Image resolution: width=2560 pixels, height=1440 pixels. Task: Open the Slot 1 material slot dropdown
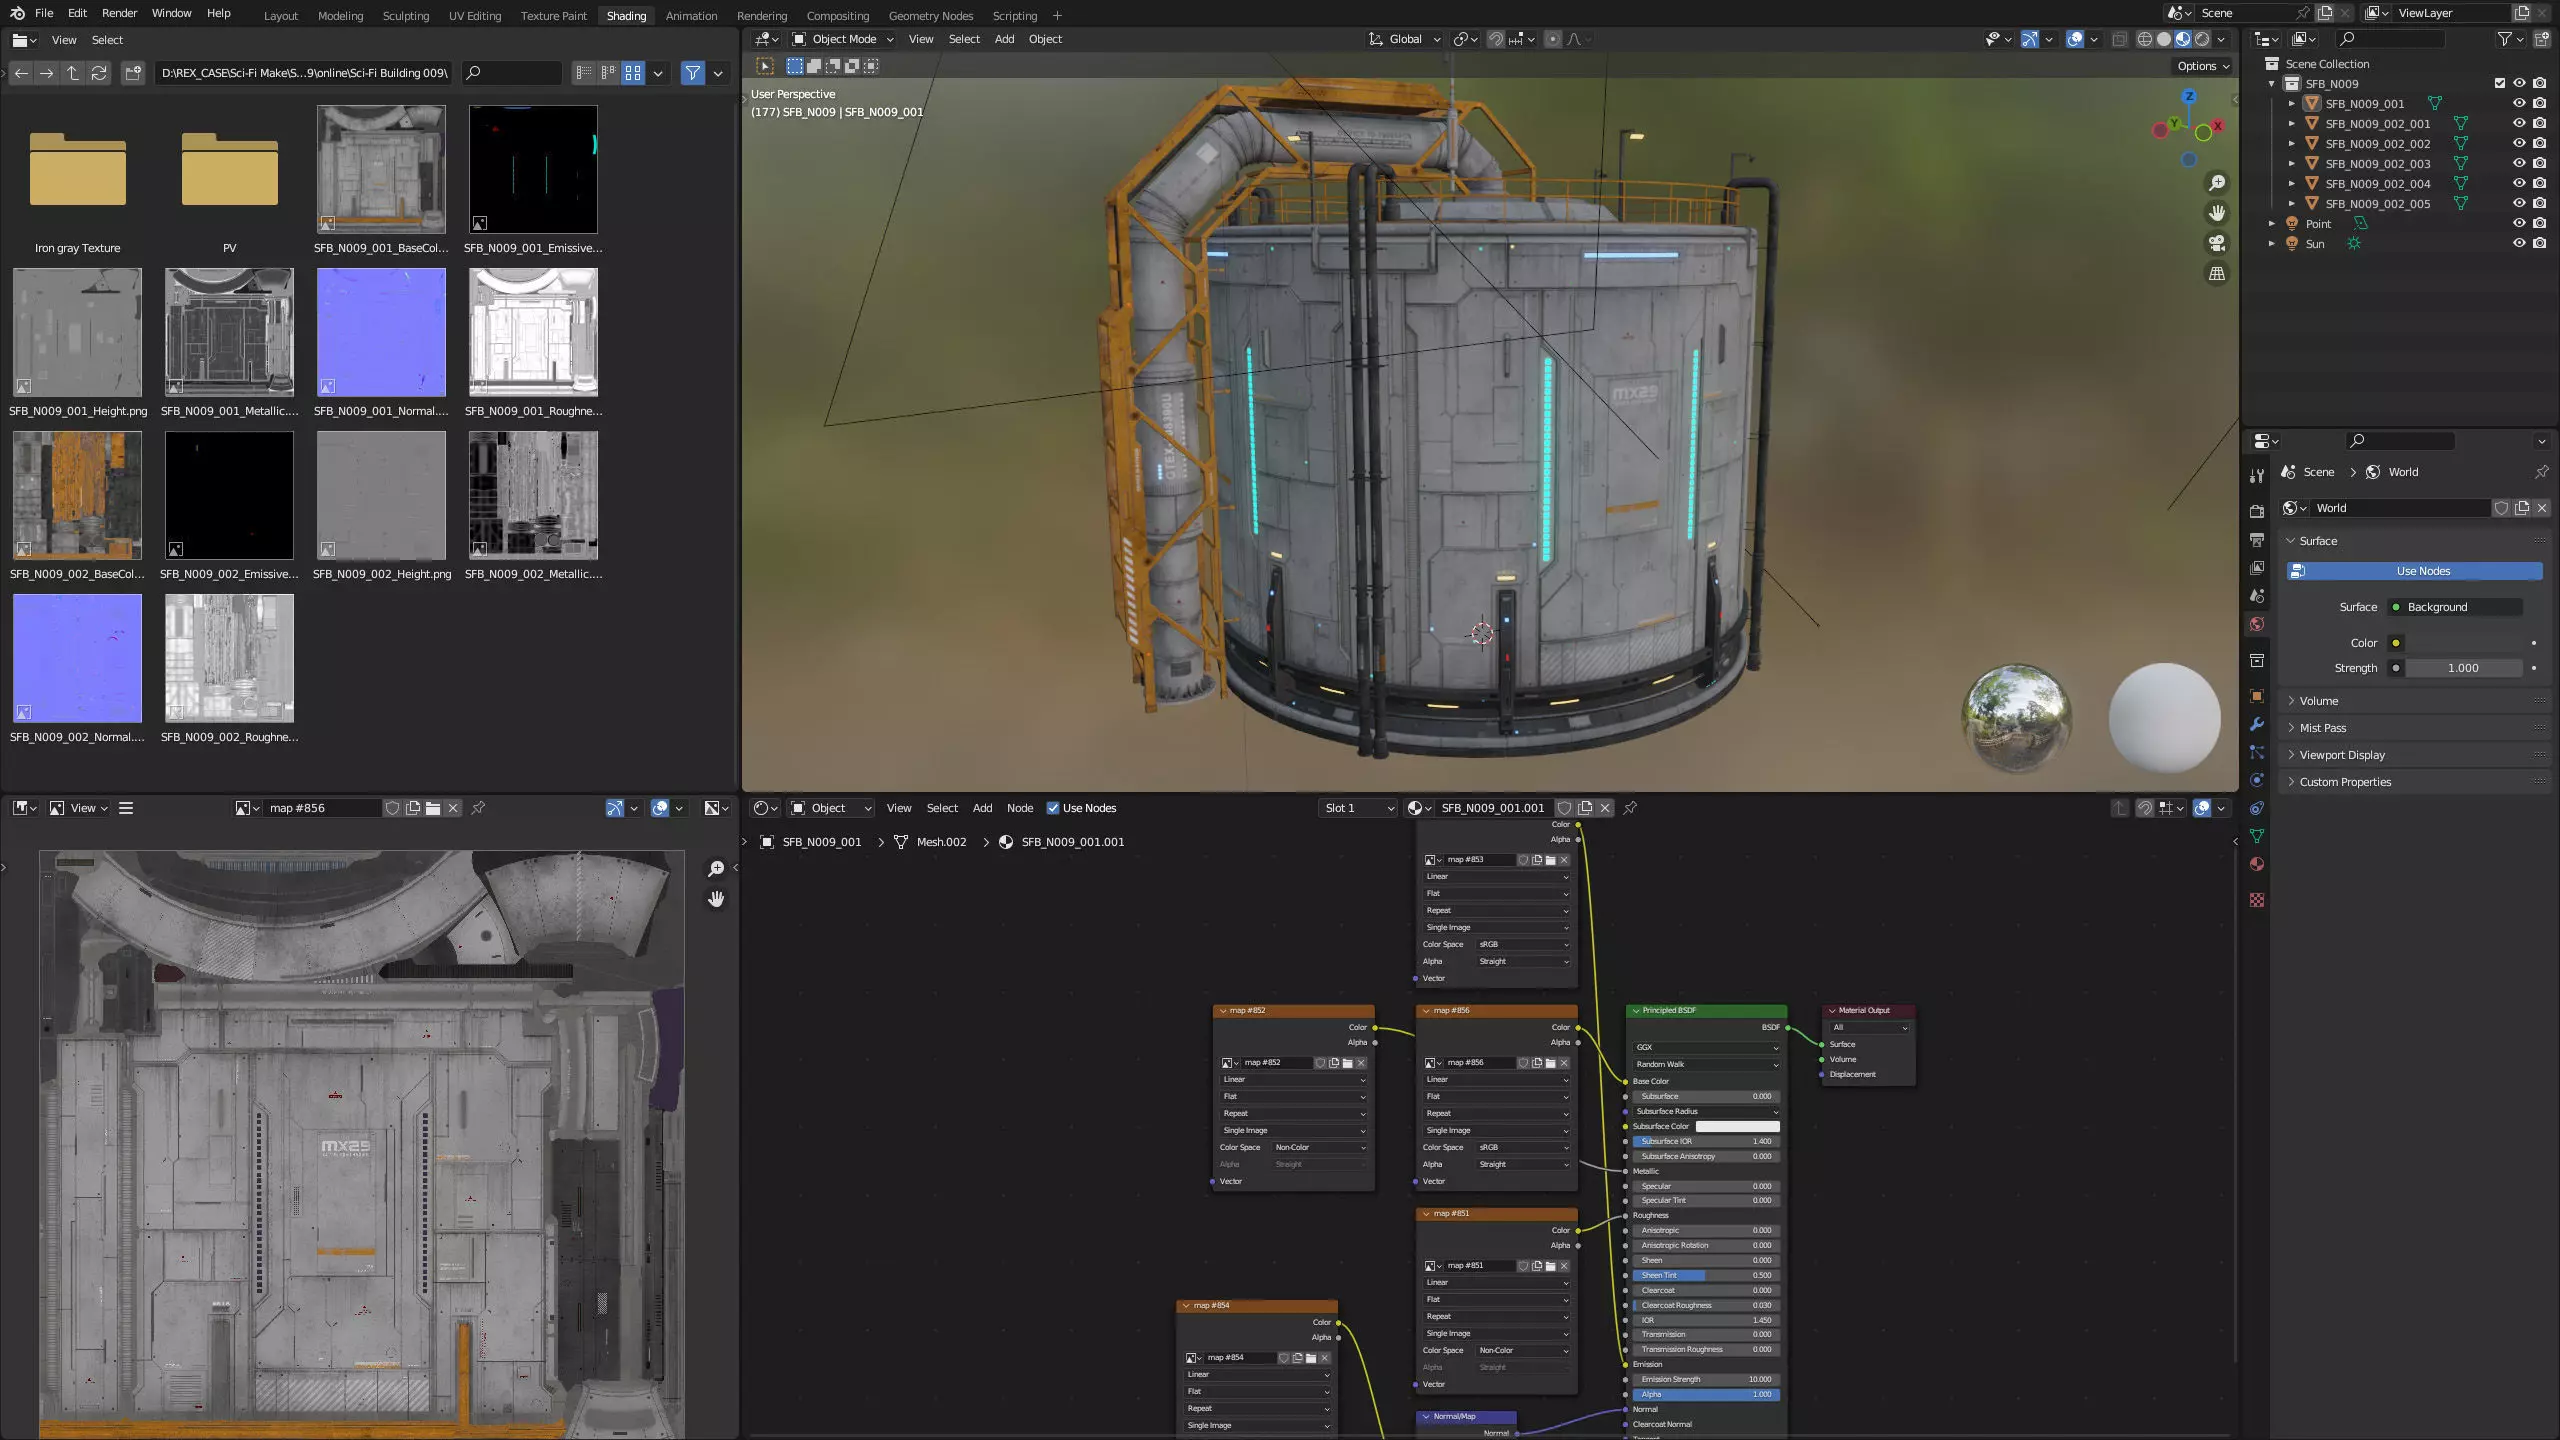coord(1358,808)
